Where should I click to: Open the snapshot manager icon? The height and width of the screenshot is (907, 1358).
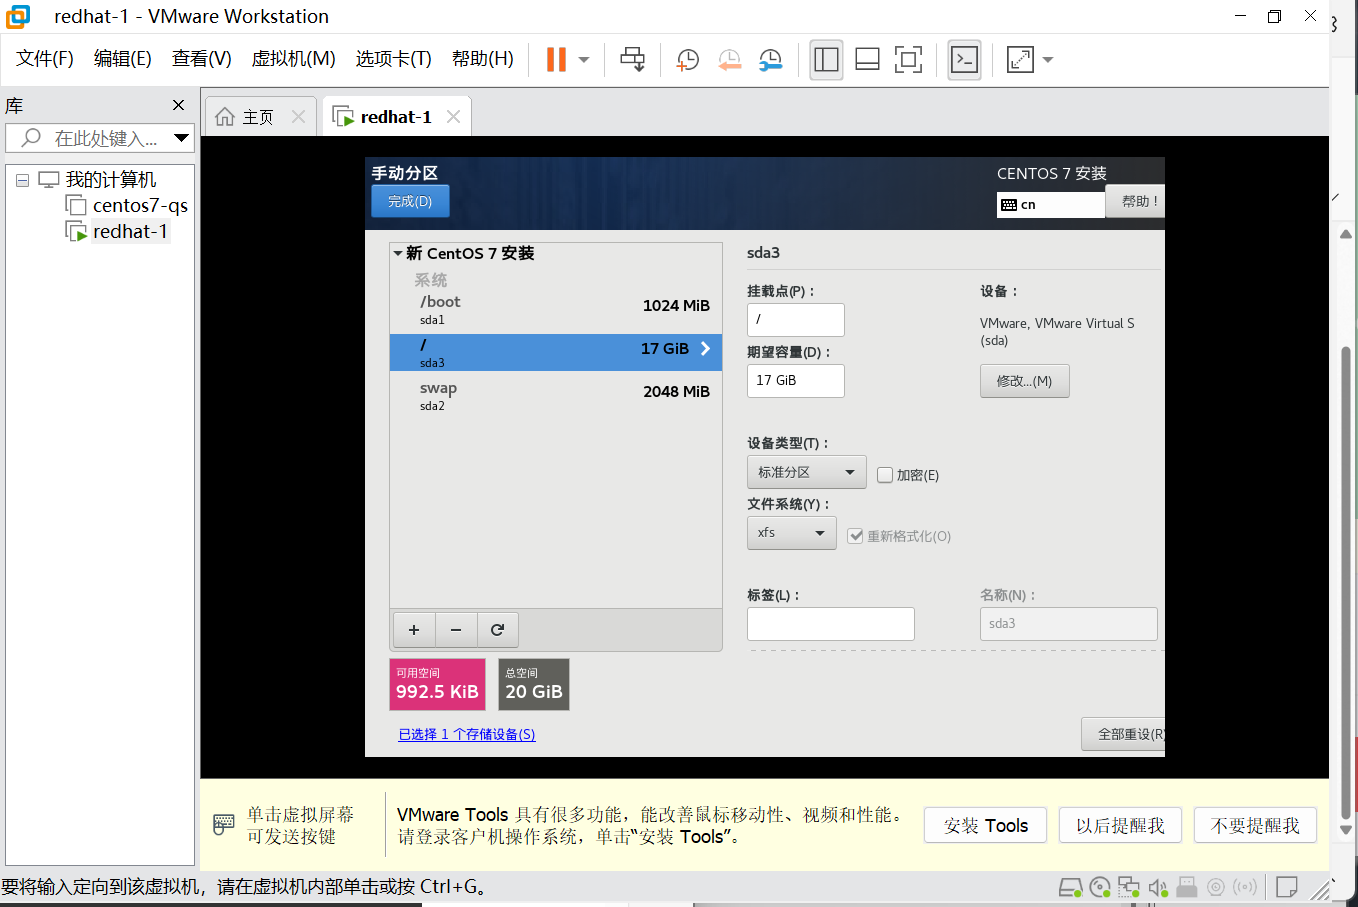point(770,60)
